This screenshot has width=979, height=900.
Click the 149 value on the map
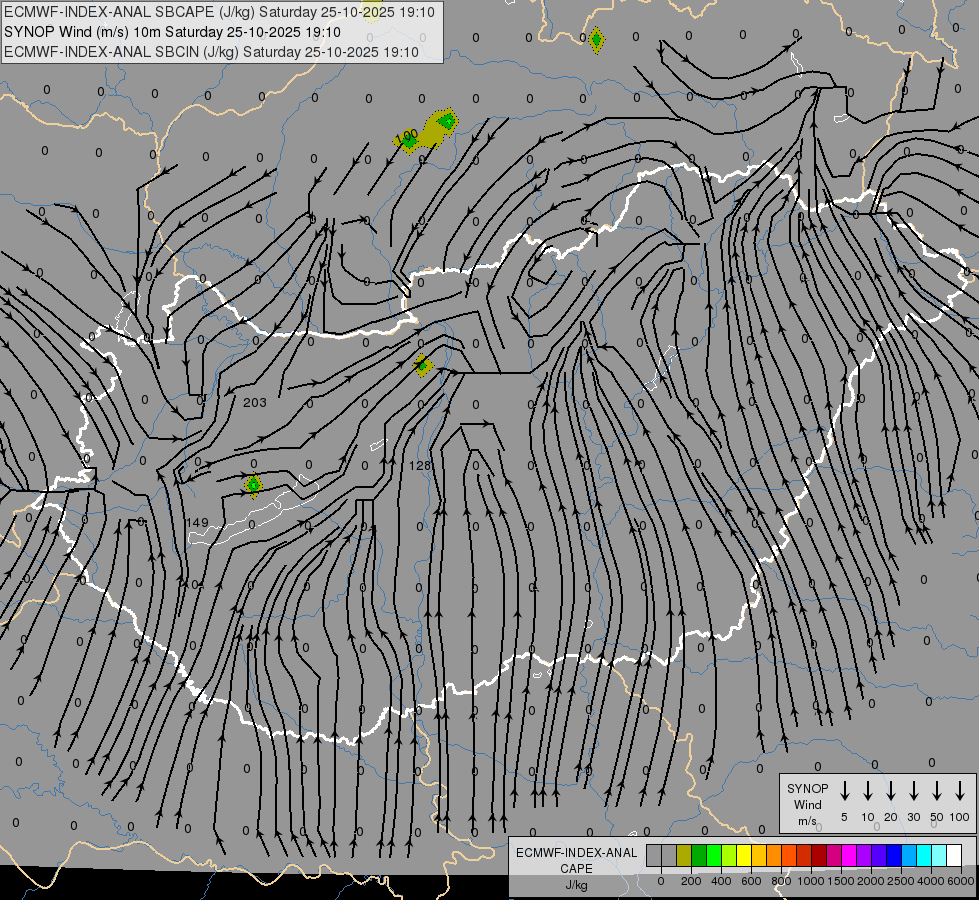click(197, 522)
